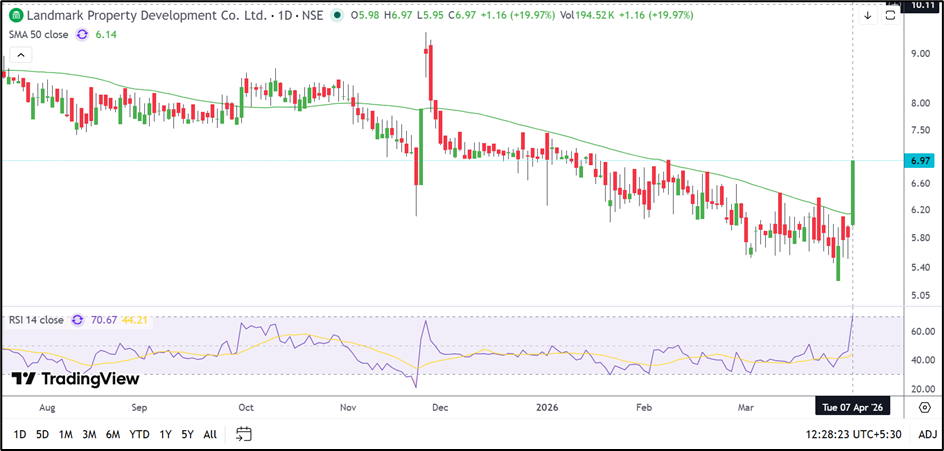Screen dimensions: 944x451
Task: Click the RSI 14 close indicator label
Action: [x=35, y=320]
